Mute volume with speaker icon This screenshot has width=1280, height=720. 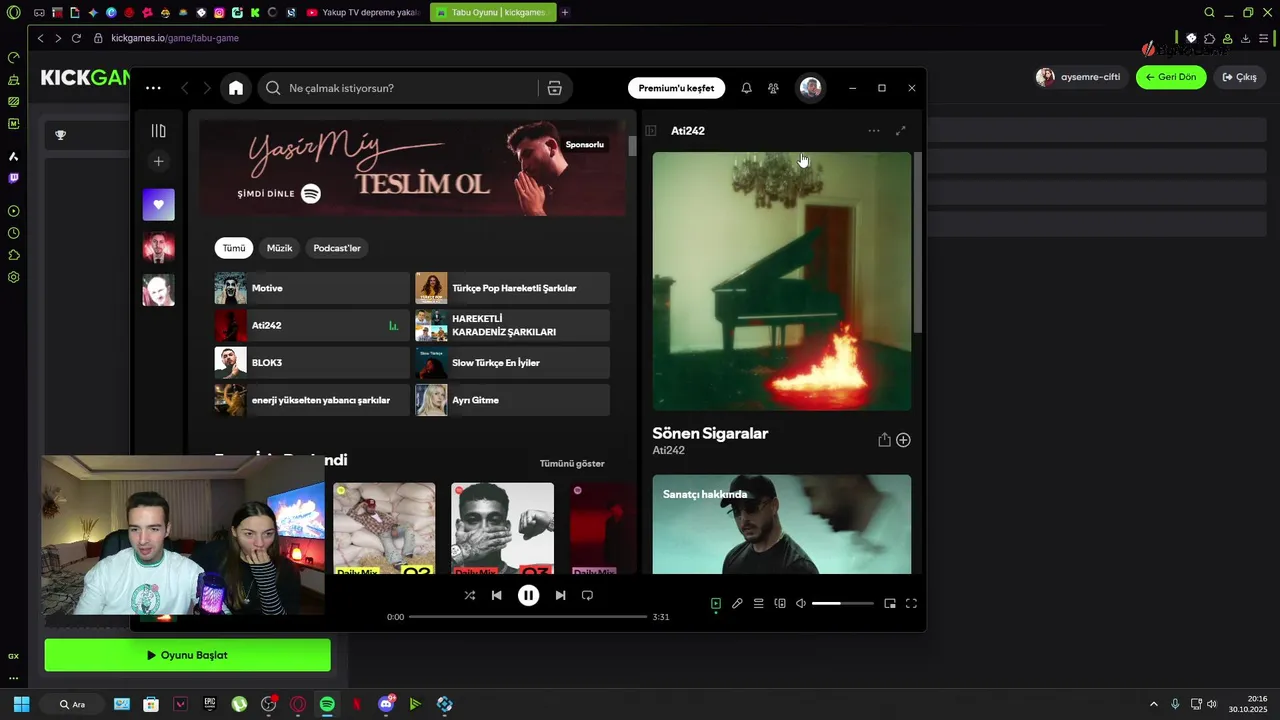click(801, 603)
